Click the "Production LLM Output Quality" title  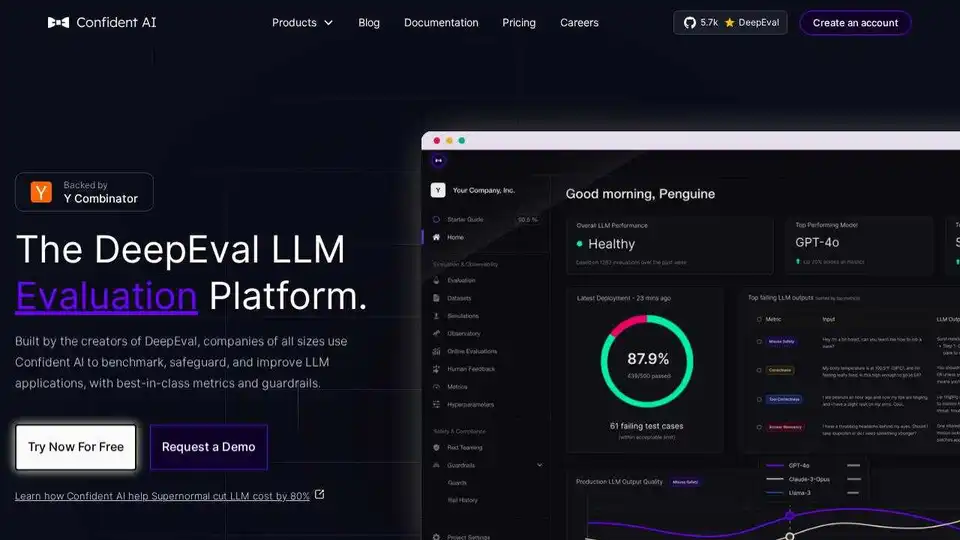(x=619, y=482)
